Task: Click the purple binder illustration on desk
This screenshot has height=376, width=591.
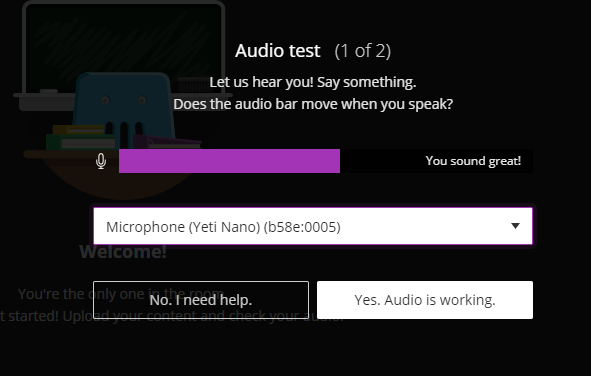Action: (167, 142)
